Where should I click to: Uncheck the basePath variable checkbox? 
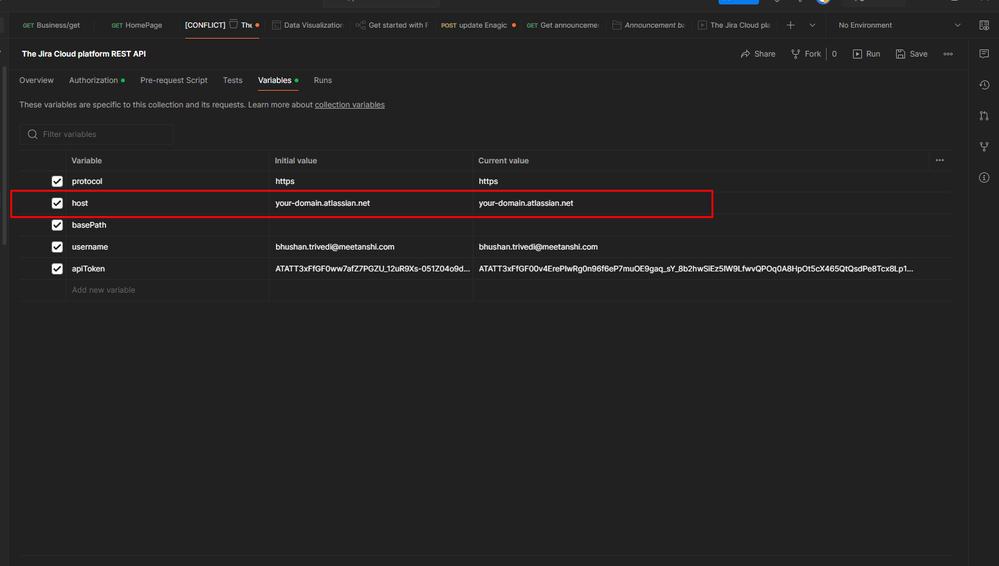click(x=57, y=225)
